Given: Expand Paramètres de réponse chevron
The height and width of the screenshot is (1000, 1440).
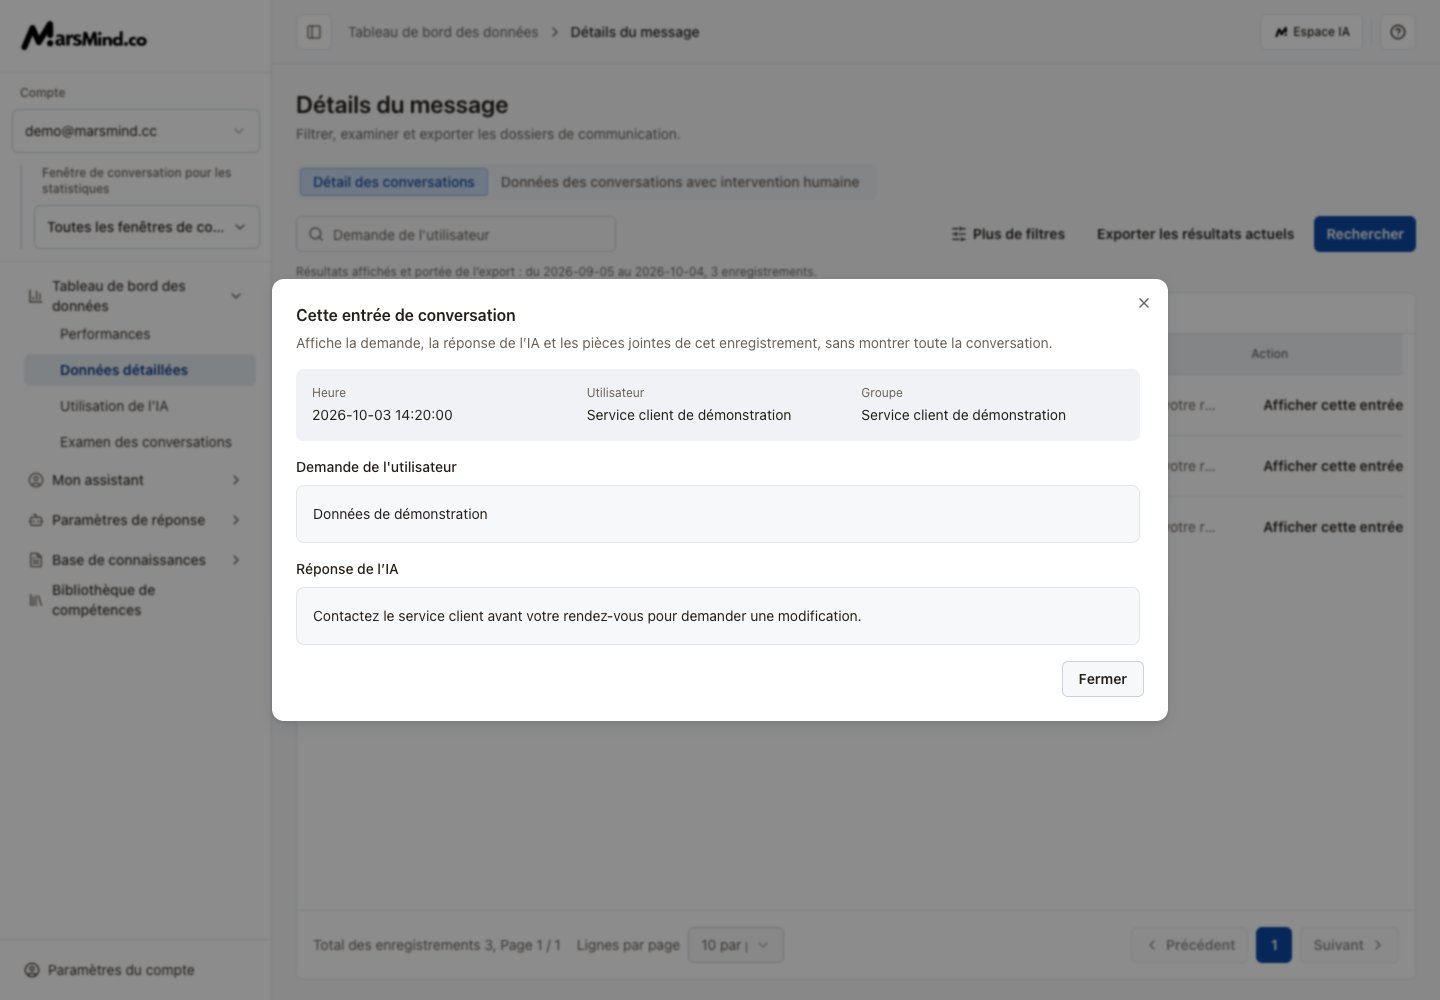Looking at the screenshot, I should click(236, 520).
